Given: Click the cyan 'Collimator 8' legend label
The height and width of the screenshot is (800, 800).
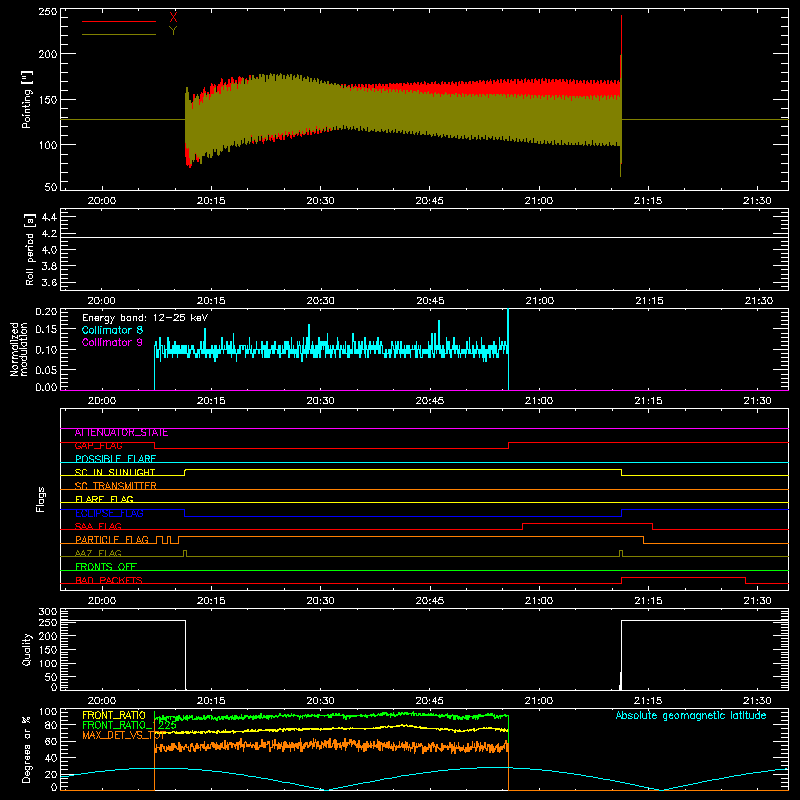Looking at the screenshot, I should (112, 330).
